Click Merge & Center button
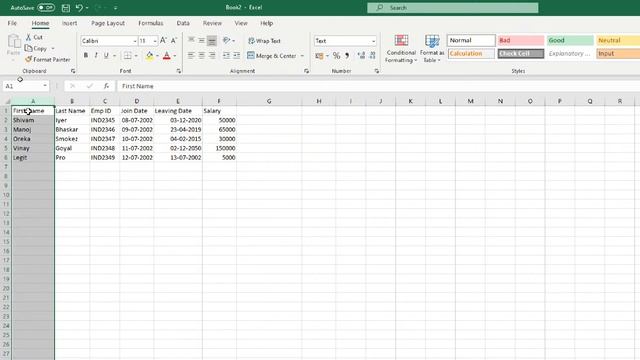The width and height of the screenshot is (640, 360). pos(271,56)
